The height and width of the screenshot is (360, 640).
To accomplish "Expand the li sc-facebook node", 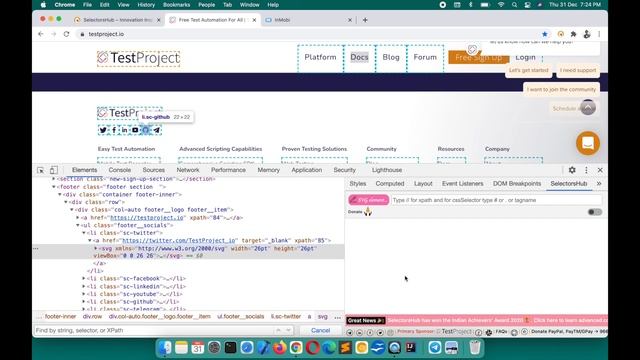I will pos(84,278).
